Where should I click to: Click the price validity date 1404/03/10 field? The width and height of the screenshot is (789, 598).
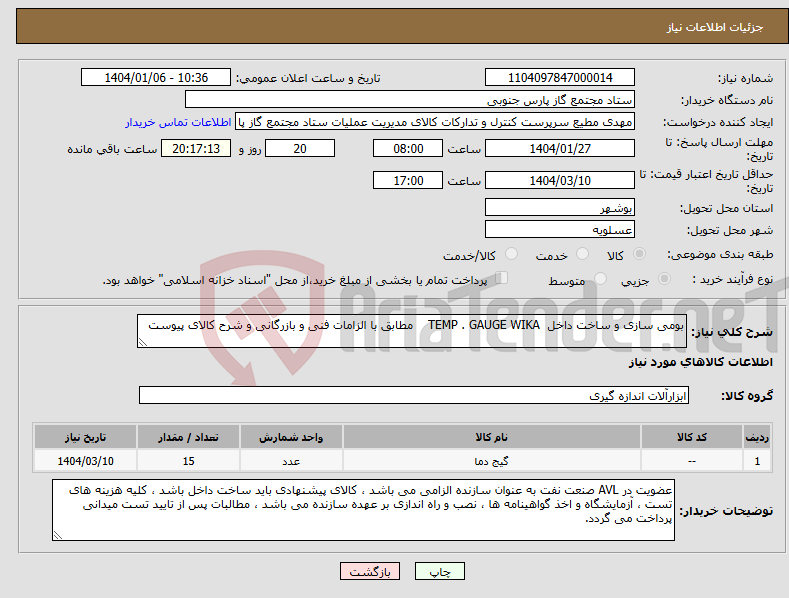tap(560, 180)
